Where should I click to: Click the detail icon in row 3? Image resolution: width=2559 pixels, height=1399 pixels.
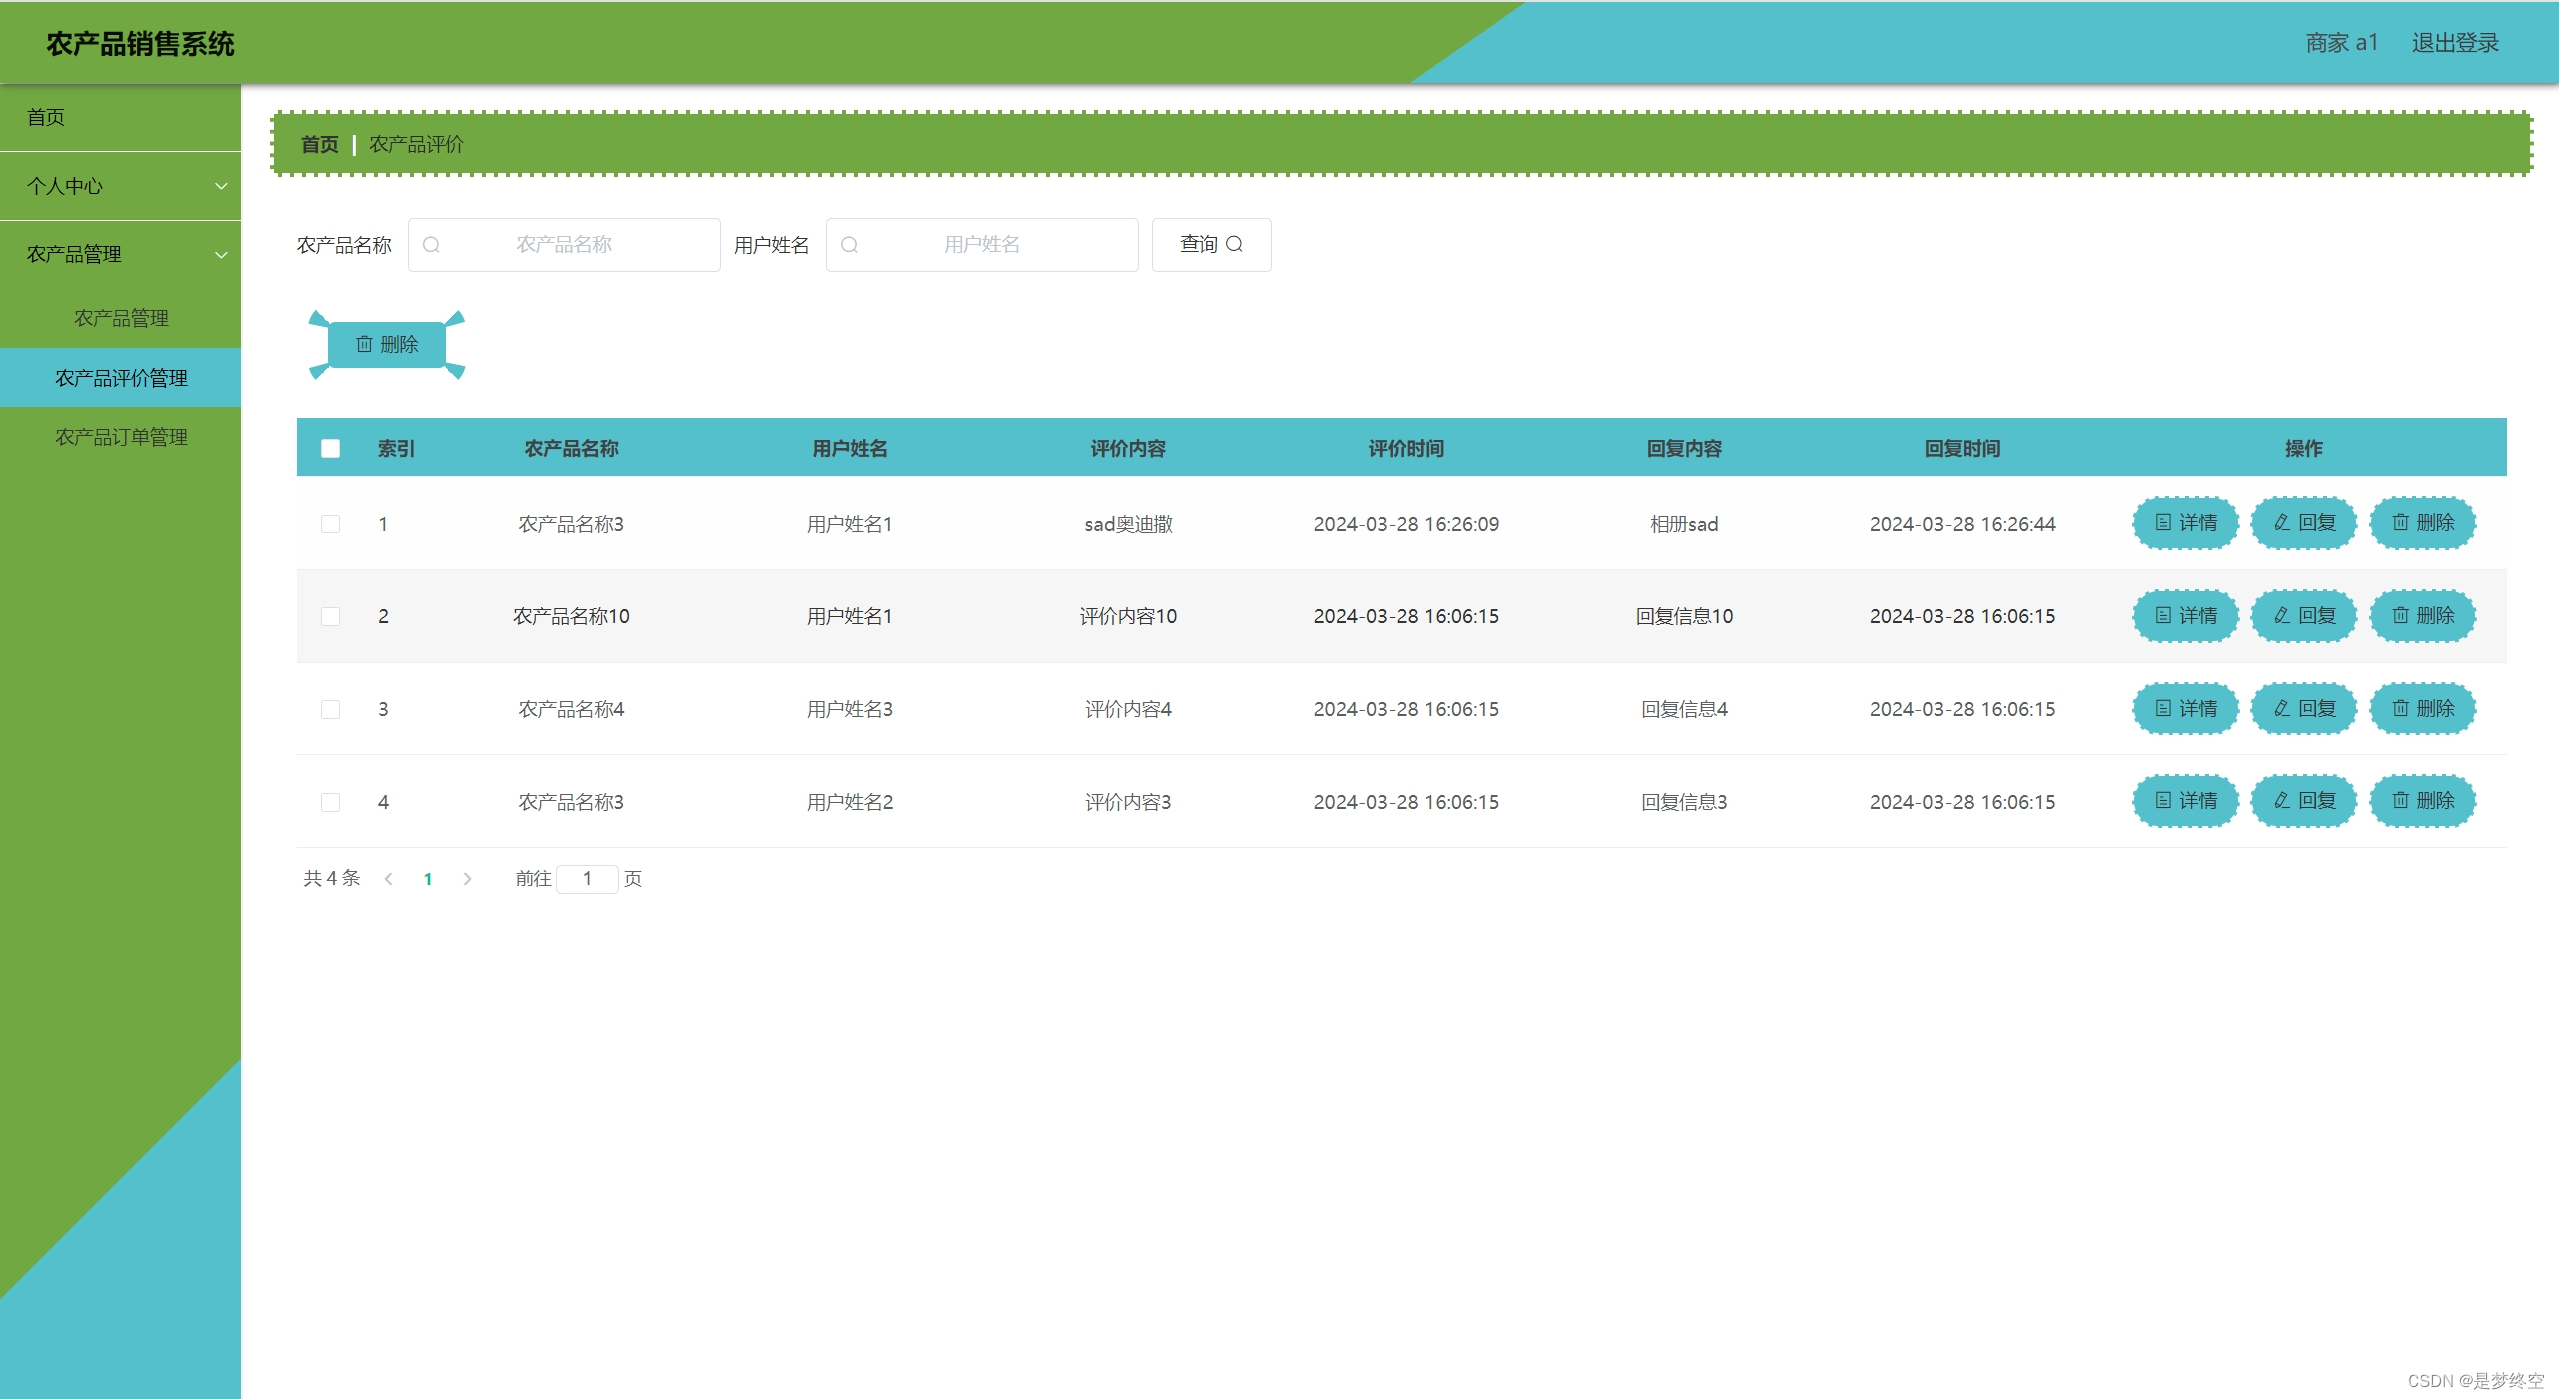click(x=2163, y=708)
